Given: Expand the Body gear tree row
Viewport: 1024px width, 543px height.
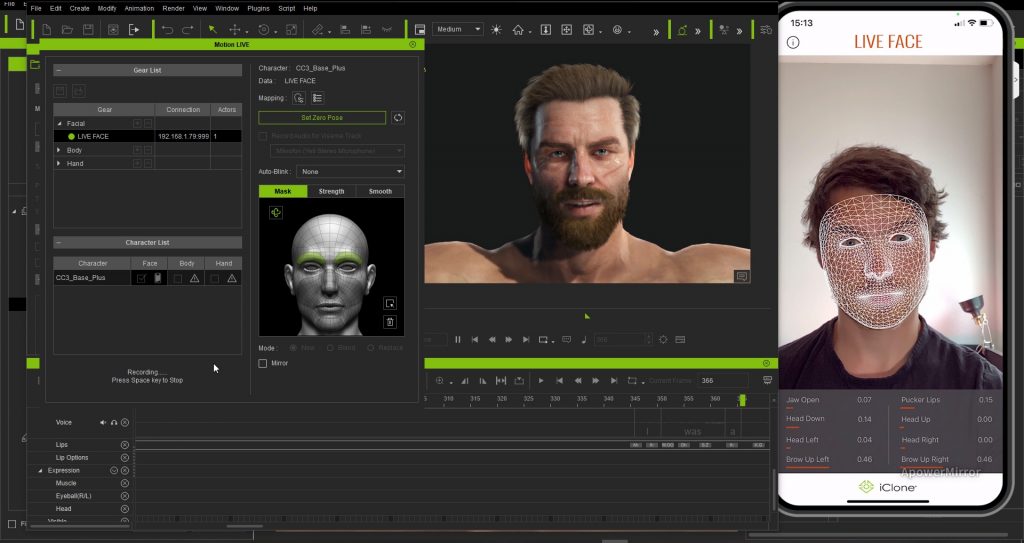Looking at the screenshot, I should (x=59, y=150).
